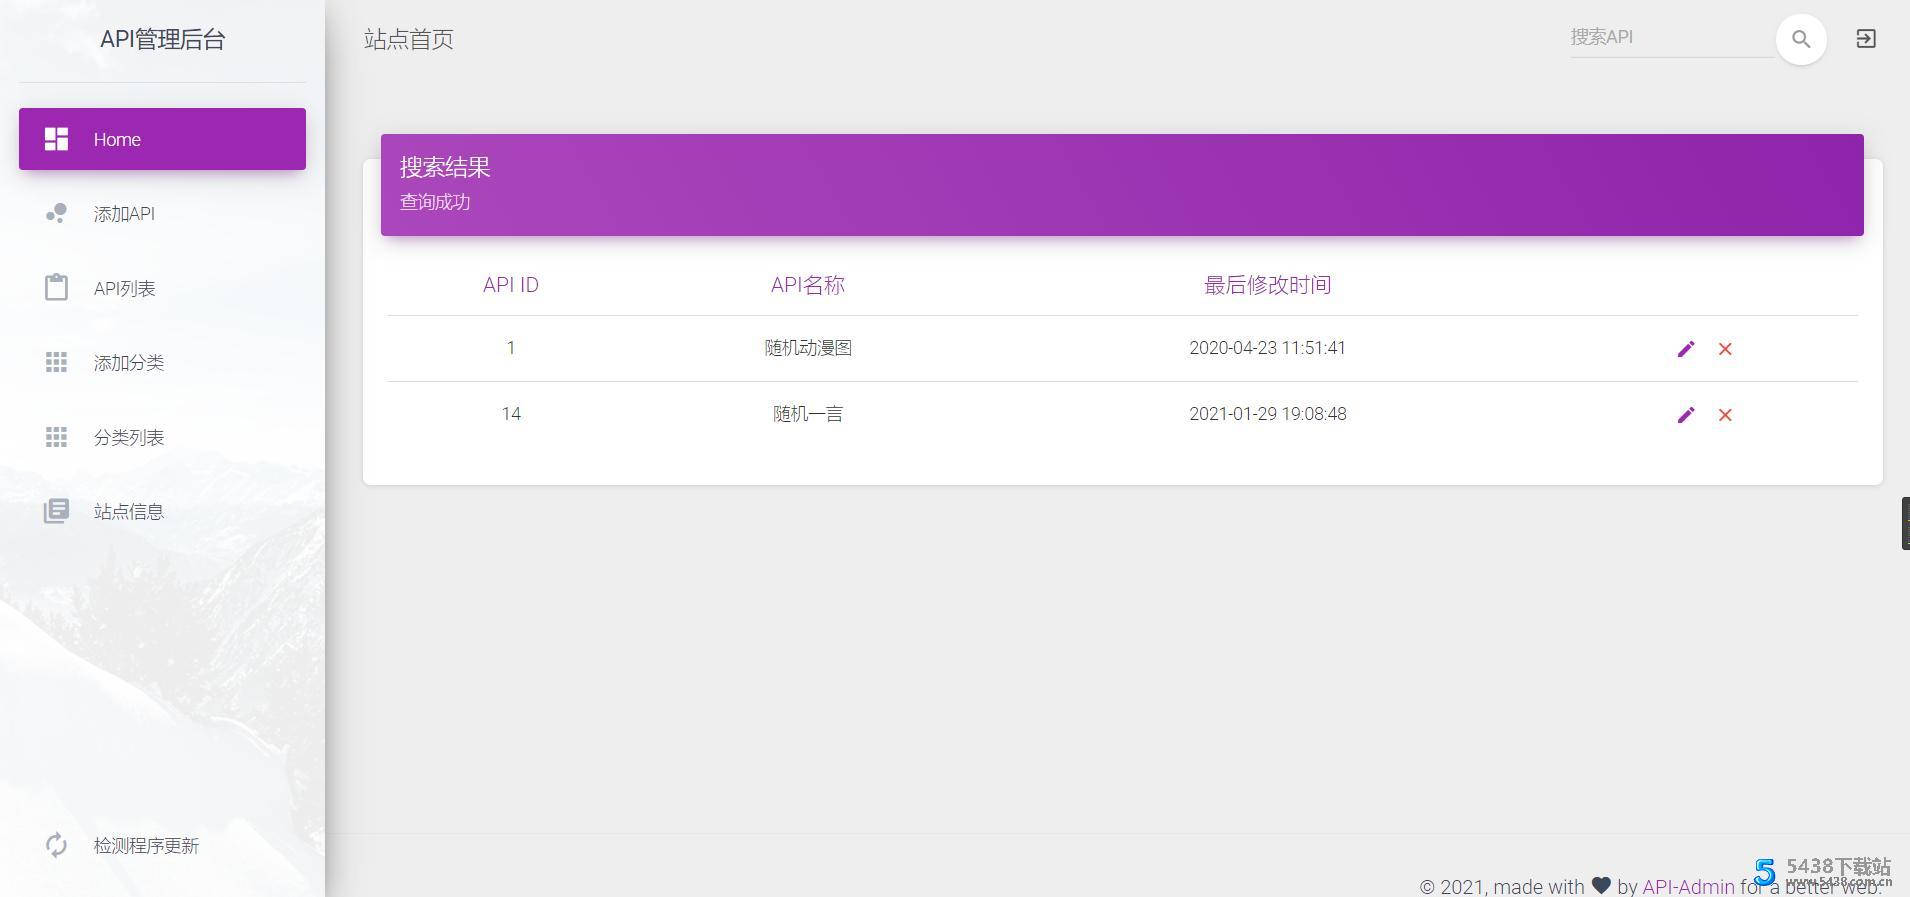Click the API-Admin footer link
The image size is (1910, 897).
pyautogui.click(x=1688, y=886)
